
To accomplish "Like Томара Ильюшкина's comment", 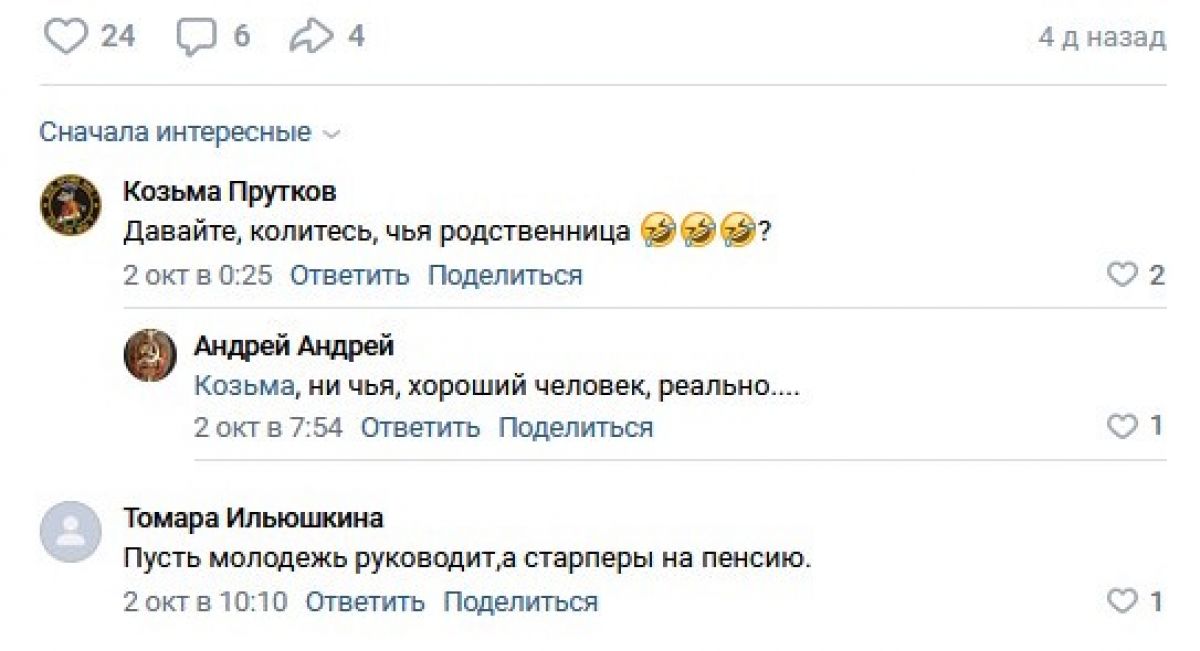I will (x=1123, y=601).
